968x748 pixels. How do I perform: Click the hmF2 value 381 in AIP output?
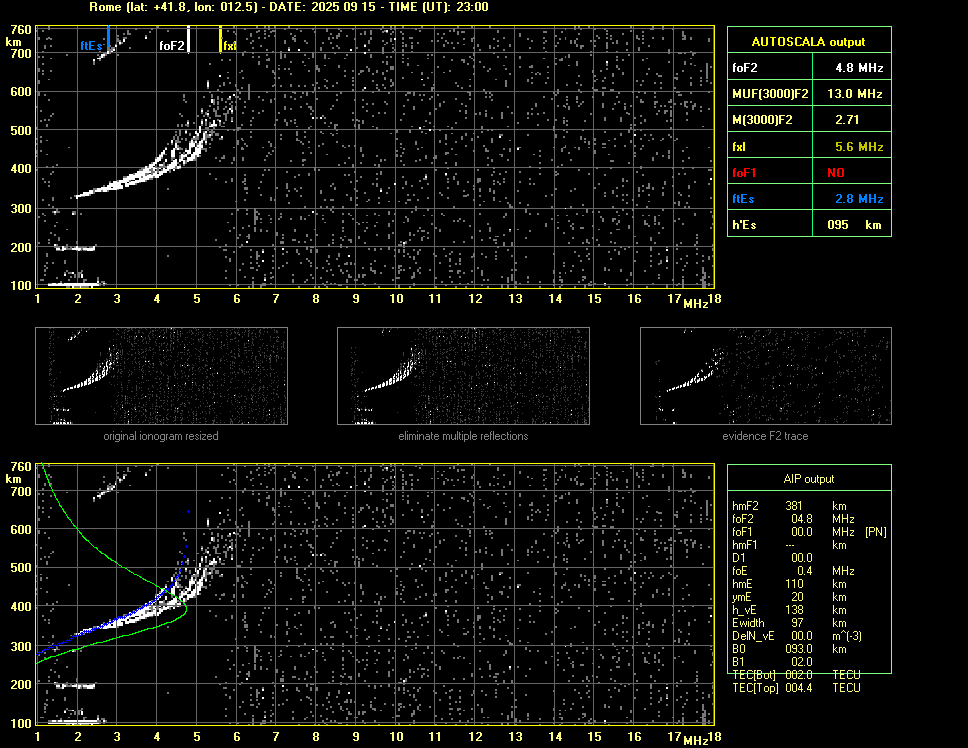[x=794, y=506]
